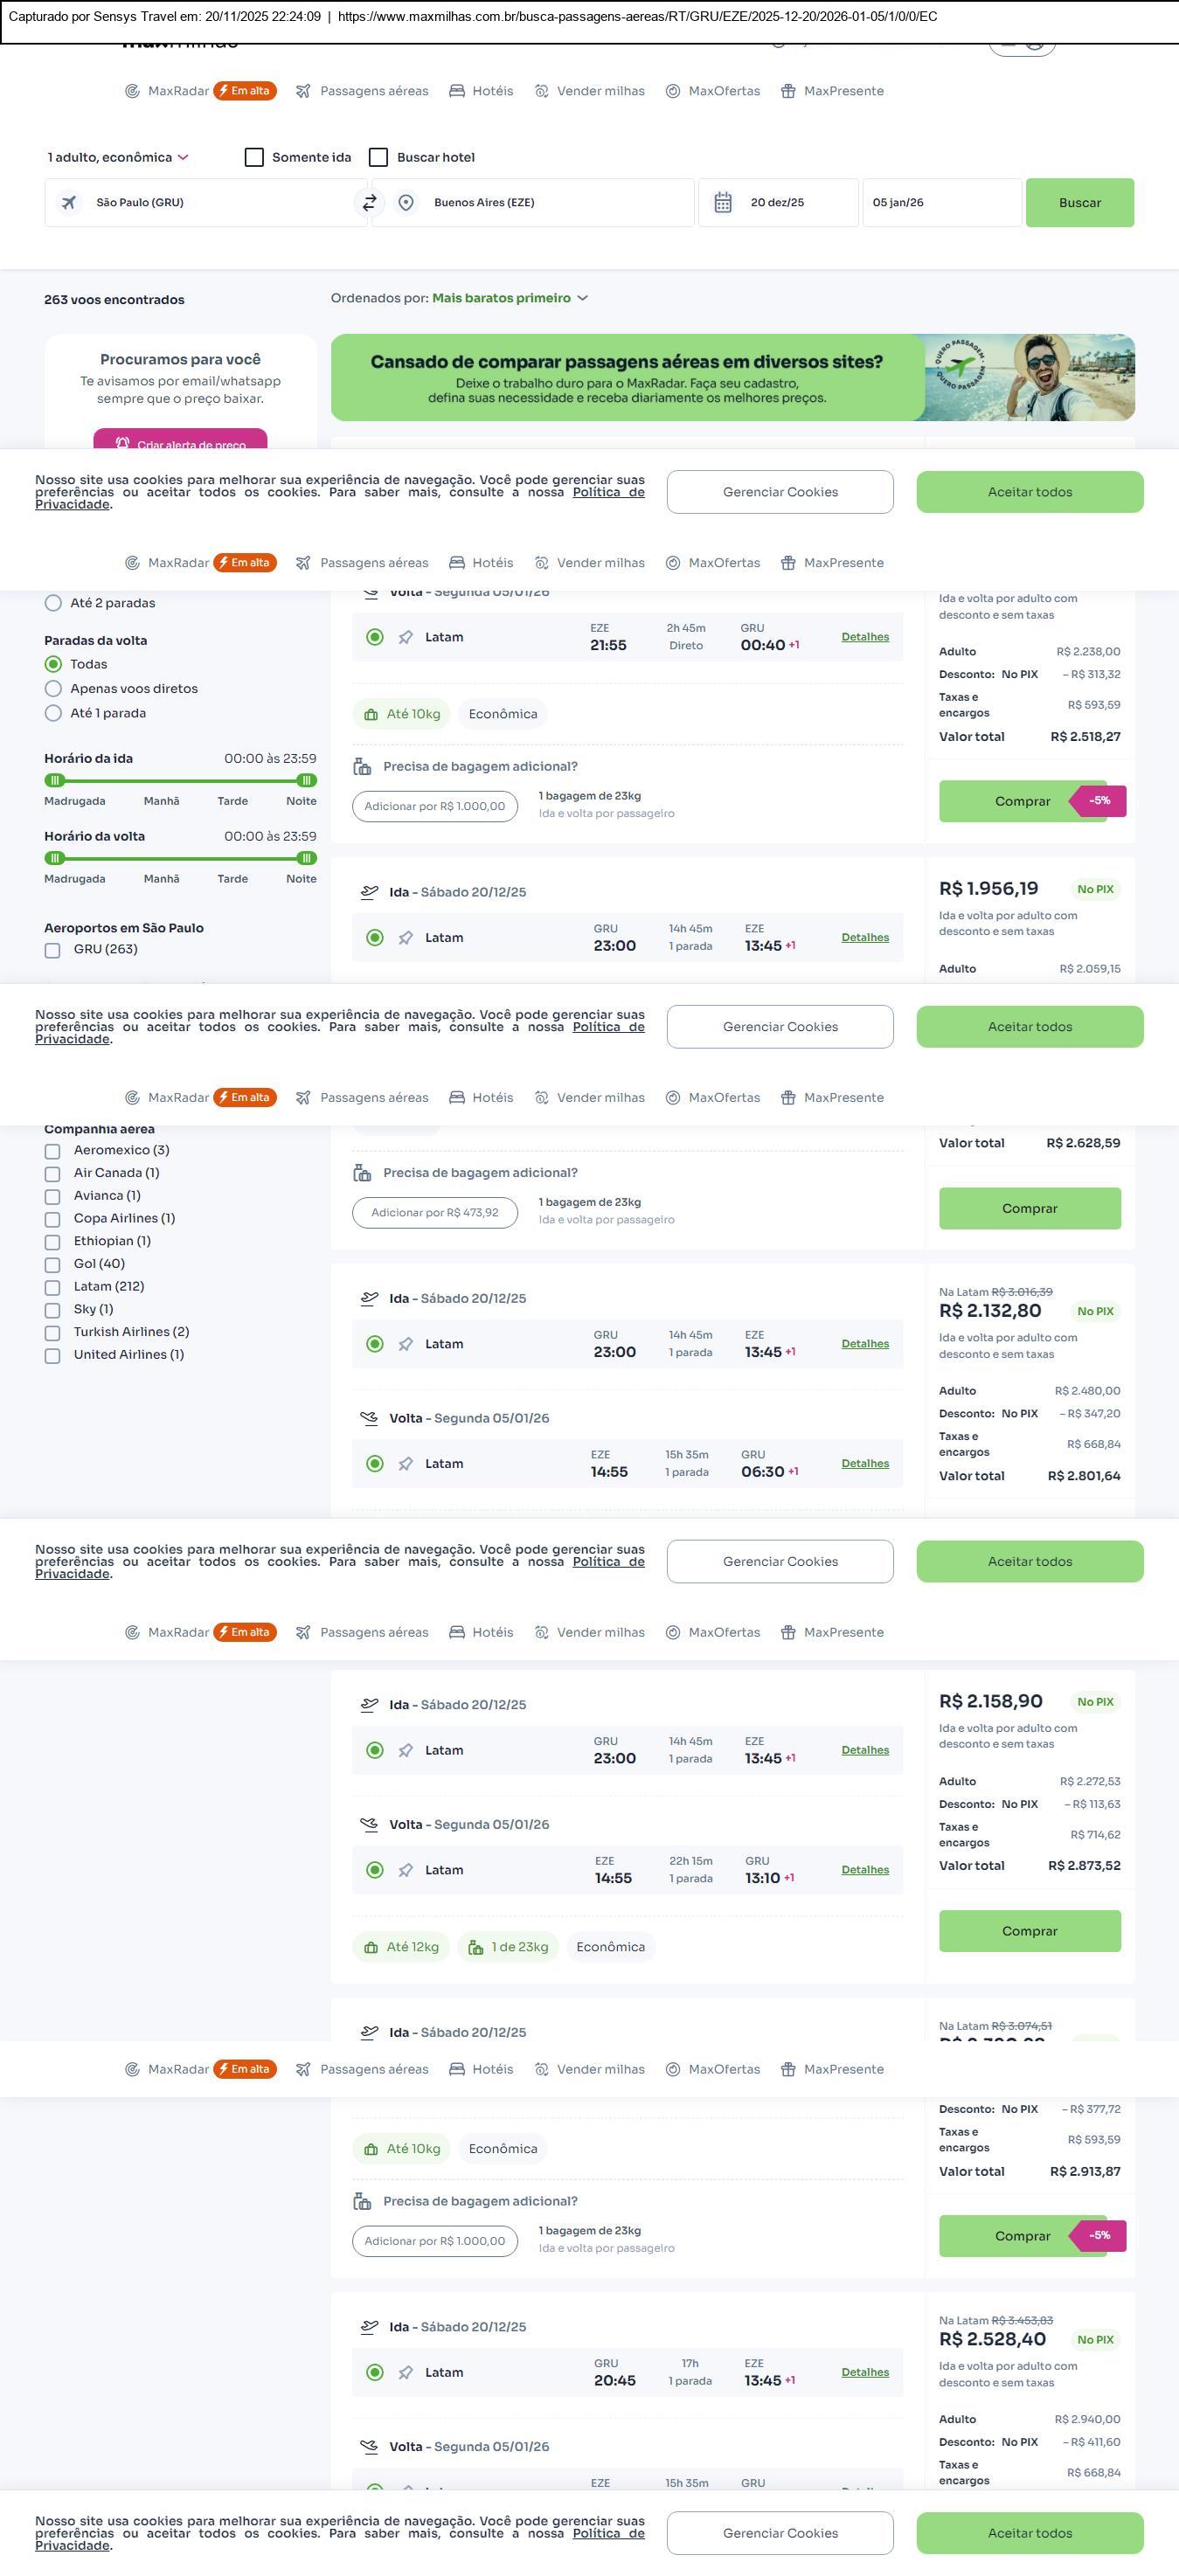Click the left handle of 'Horário da ida' slider
The width and height of the screenshot is (1179, 2576).
55,780
